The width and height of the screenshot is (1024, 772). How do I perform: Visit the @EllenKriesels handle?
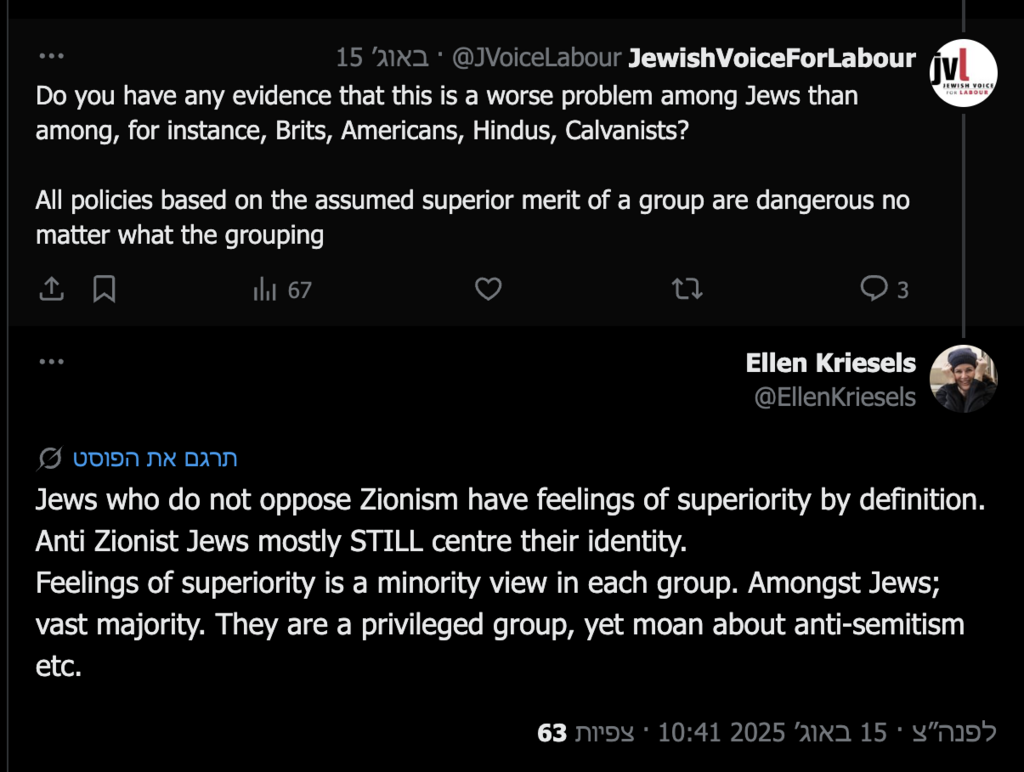click(835, 397)
